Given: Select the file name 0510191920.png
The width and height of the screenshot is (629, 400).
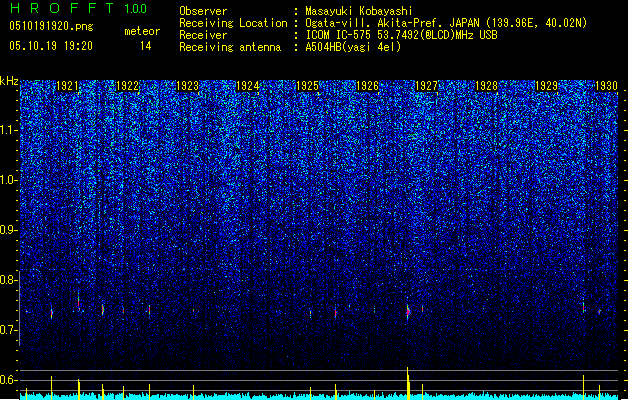Looking at the screenshot, I should tap(51, 26).
